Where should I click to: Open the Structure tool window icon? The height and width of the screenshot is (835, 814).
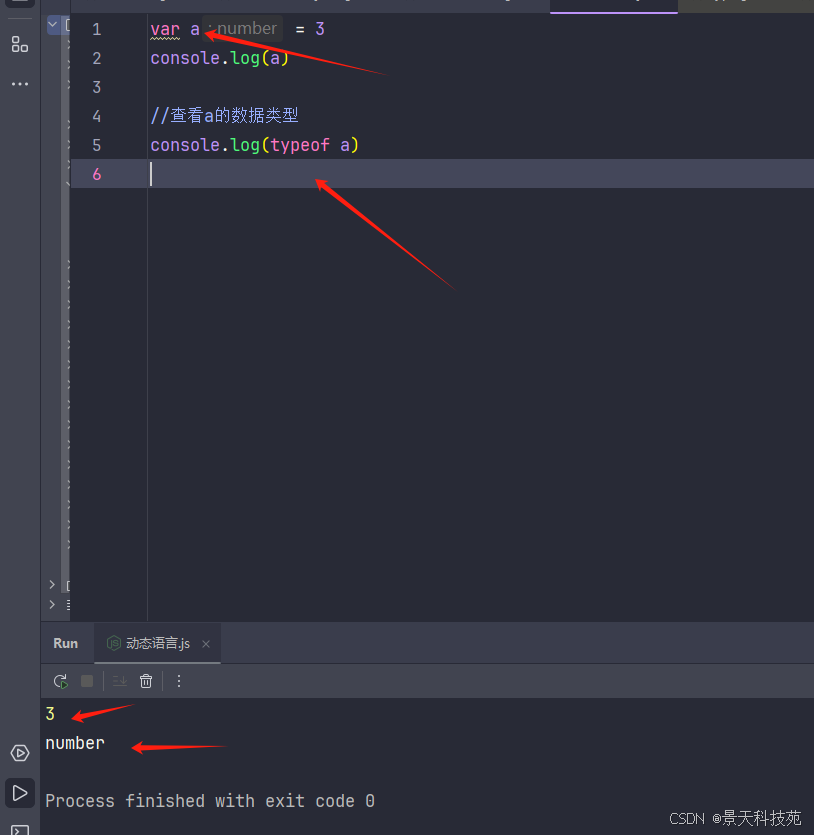click(20, 44)
